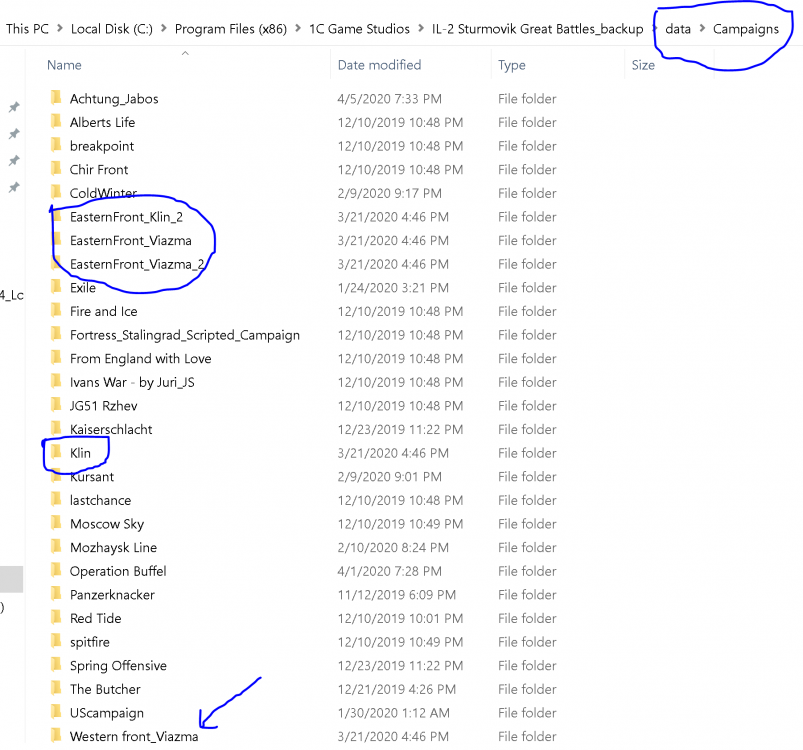Click File folder type in Klin row
The image size is (803, 750).
[527, 453]
